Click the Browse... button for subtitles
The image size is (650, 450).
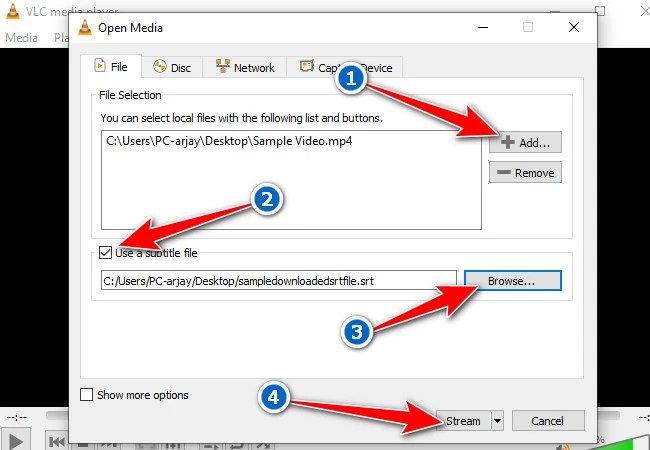(x=513, y=281)
